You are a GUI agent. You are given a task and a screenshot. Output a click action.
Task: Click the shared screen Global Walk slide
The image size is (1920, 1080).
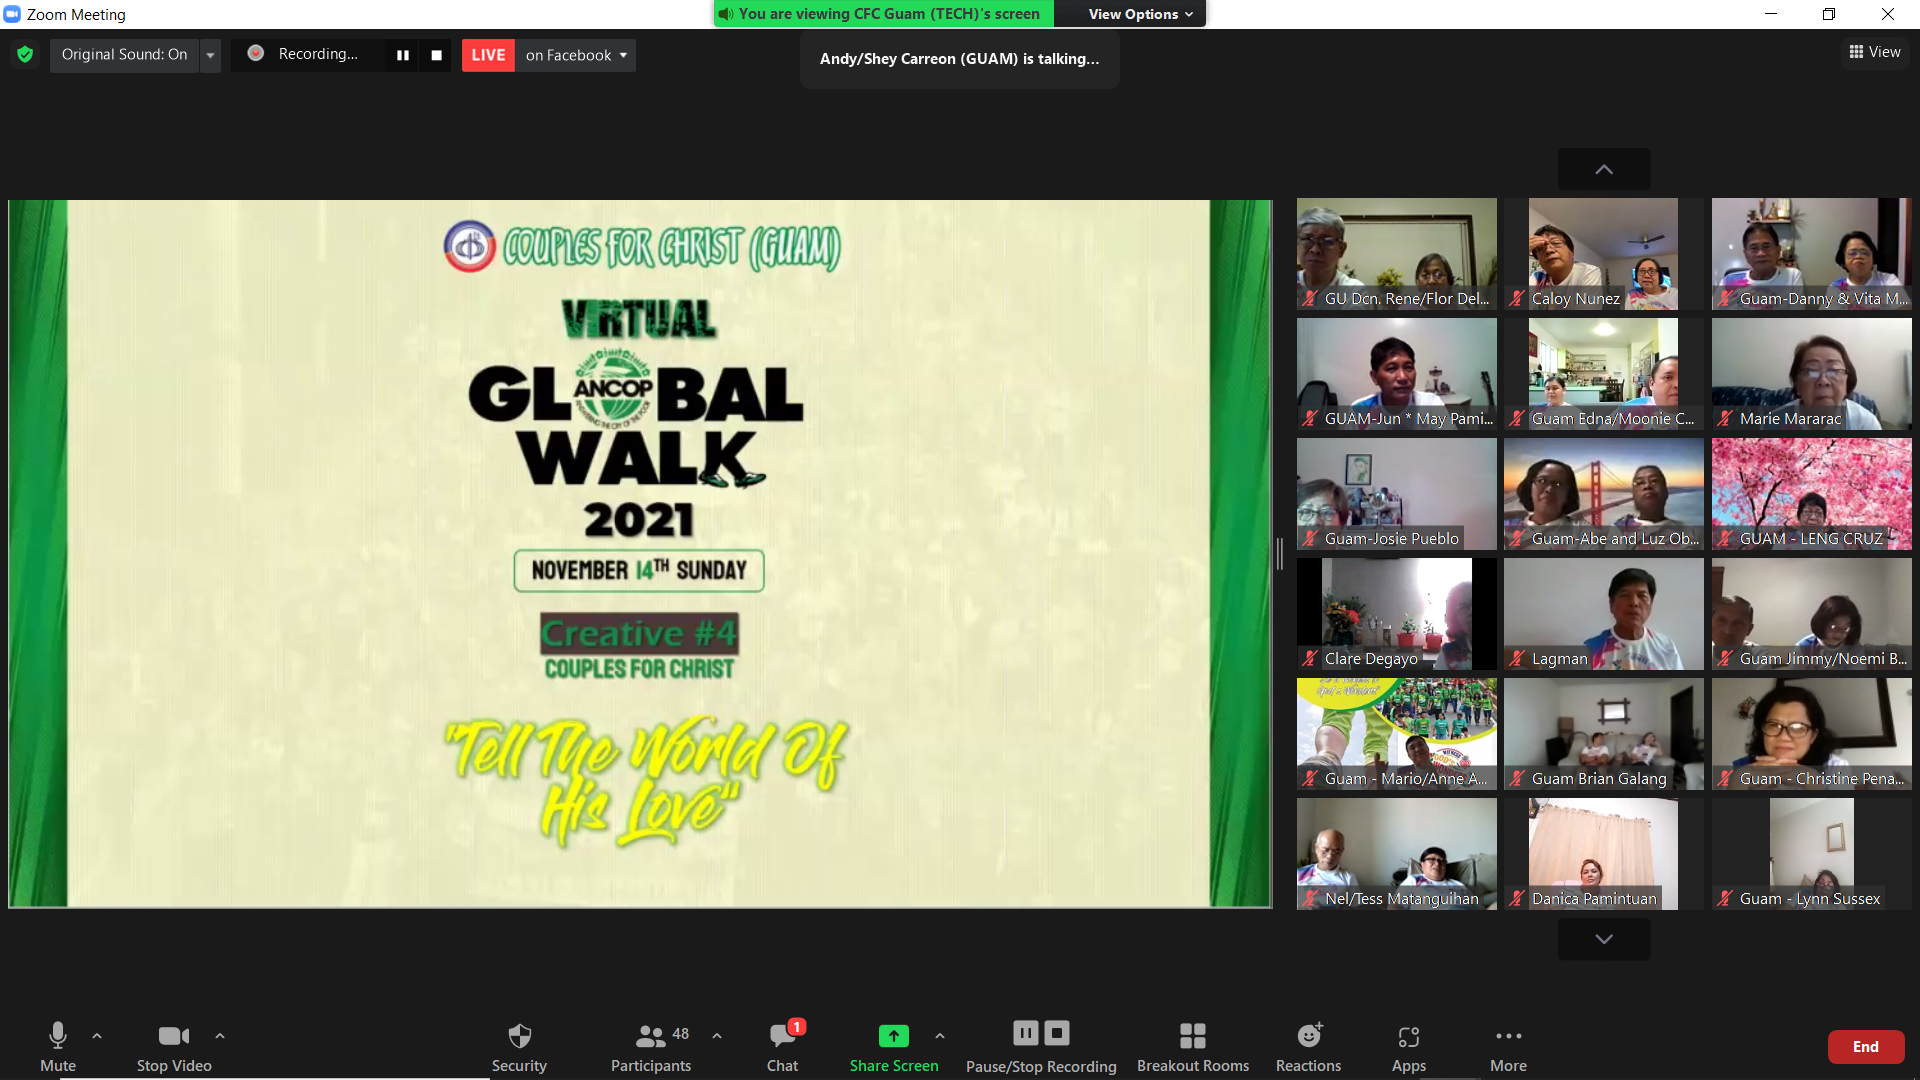coord(640,553)
